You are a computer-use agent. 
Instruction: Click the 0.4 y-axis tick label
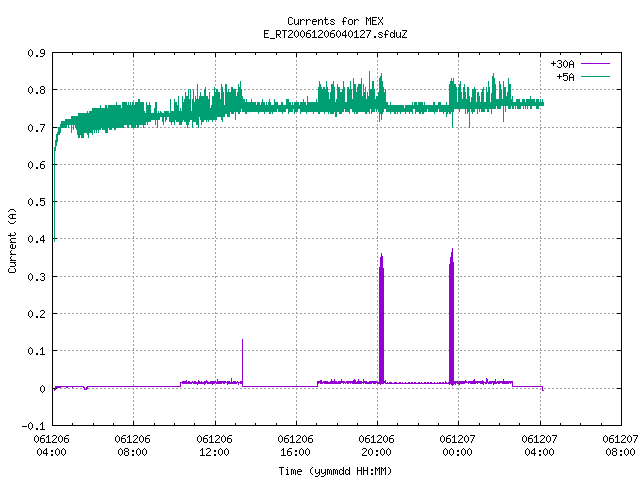(36, 239)
